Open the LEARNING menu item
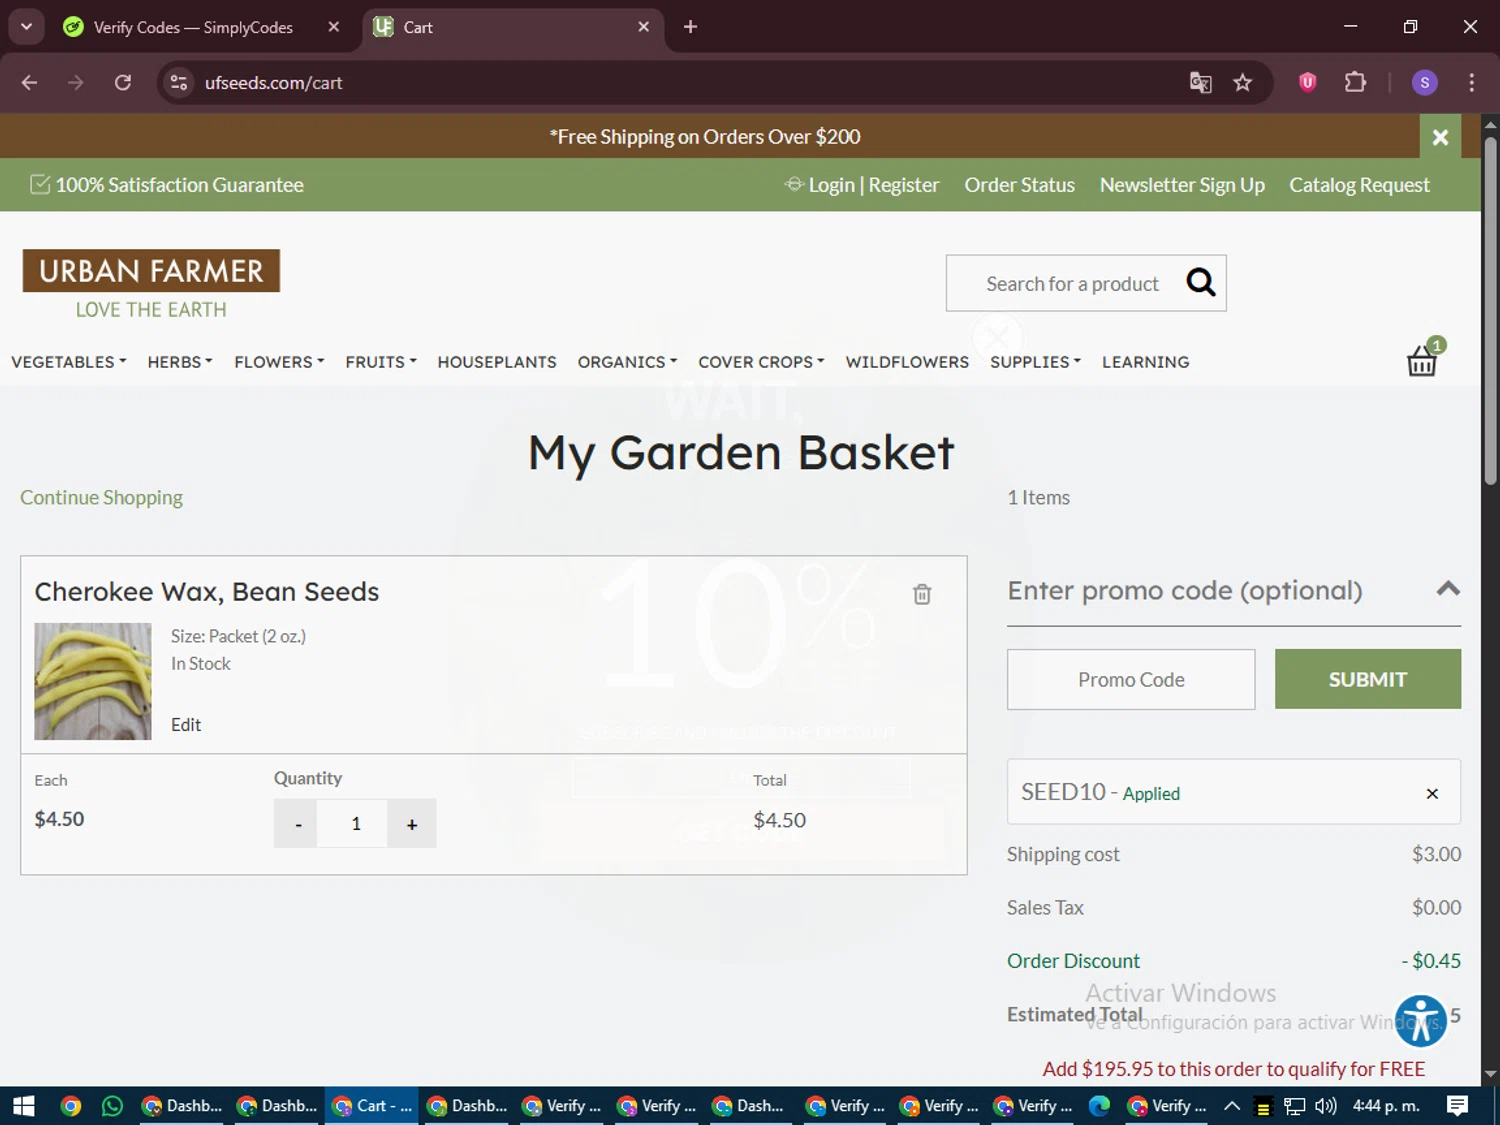 coord(1146,362)
